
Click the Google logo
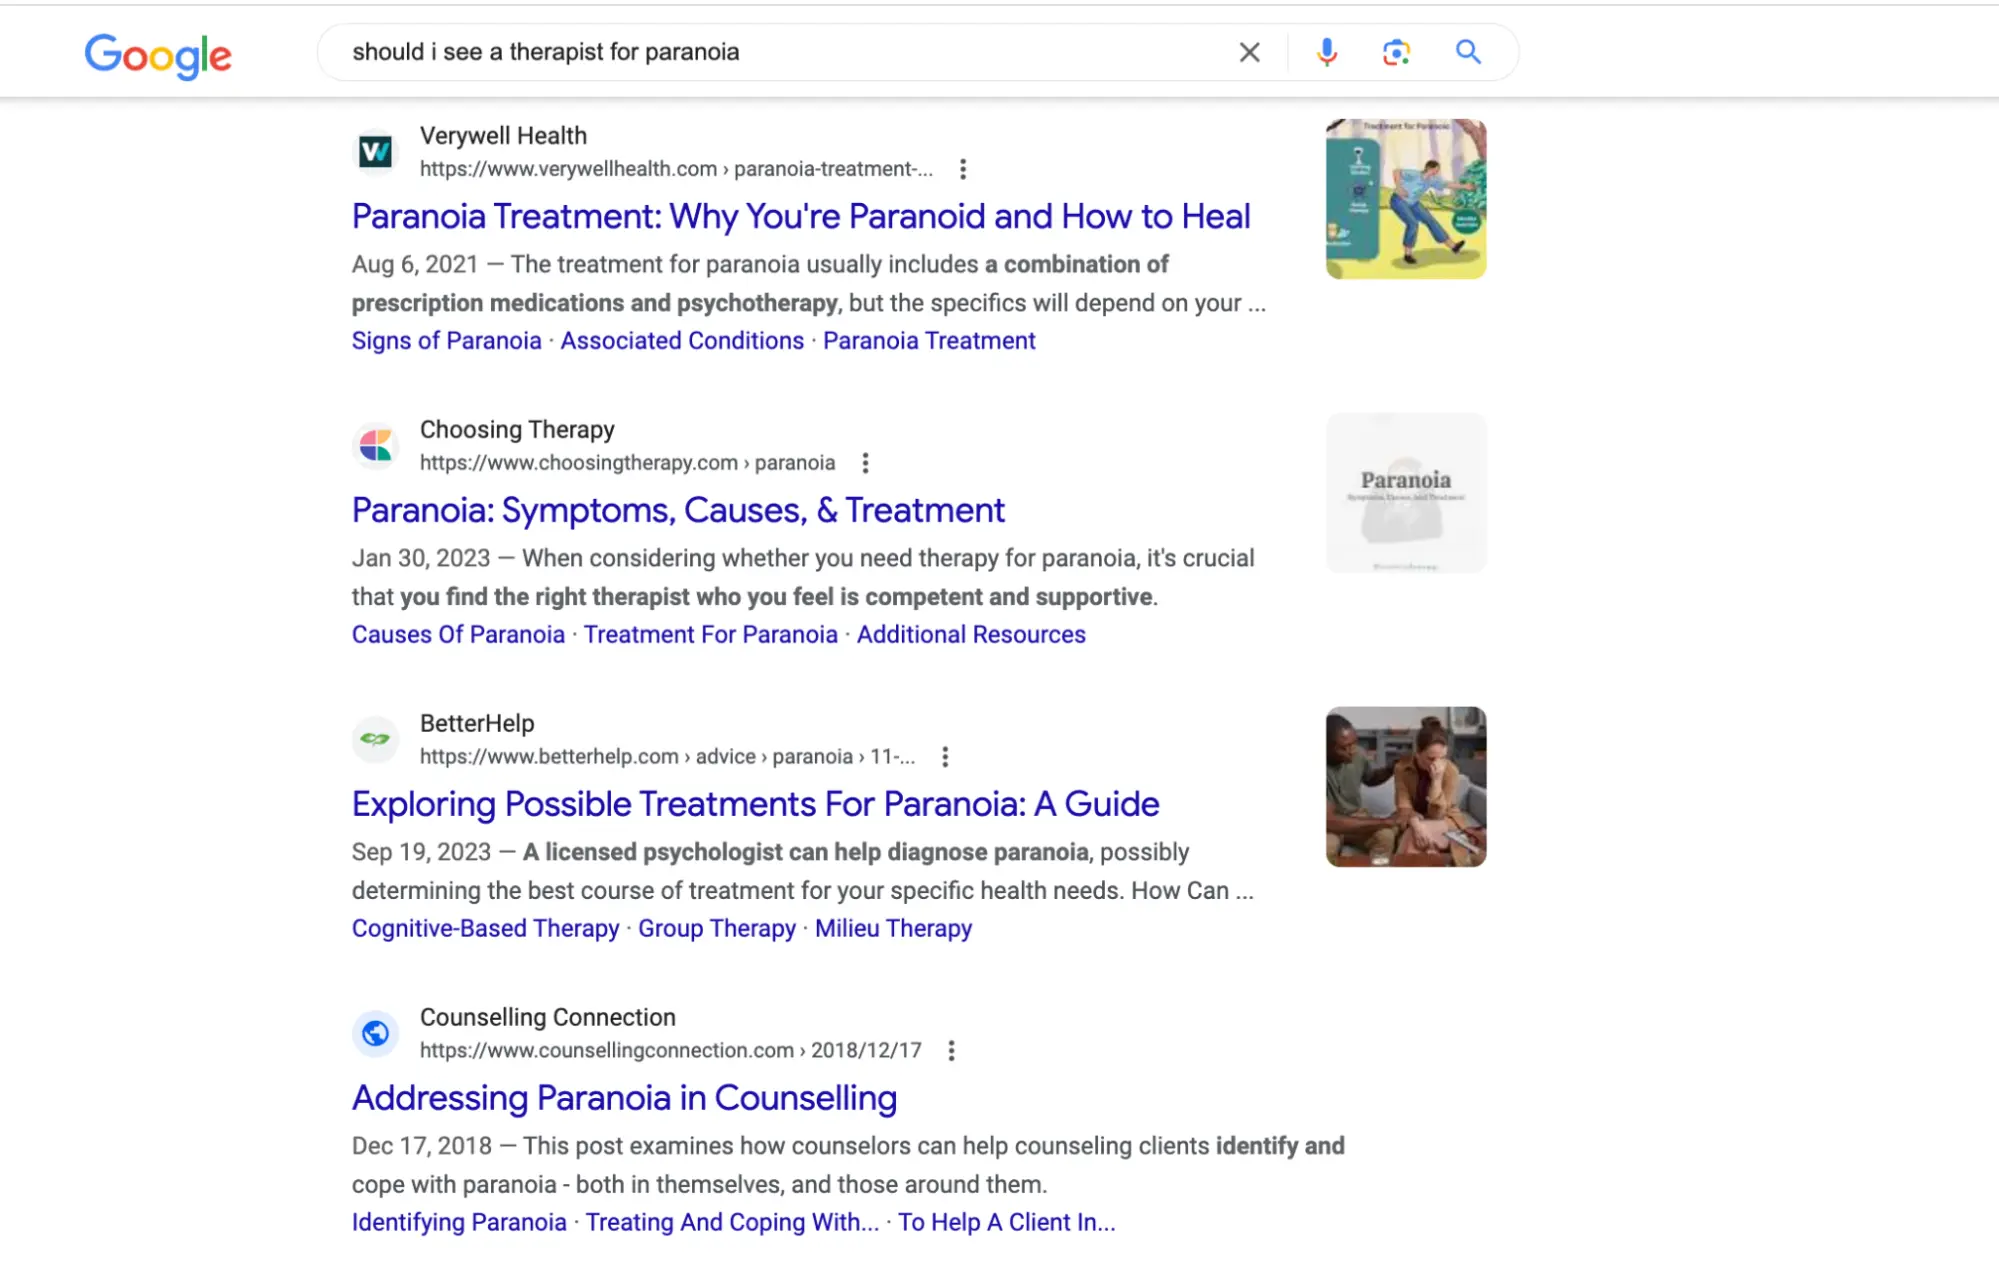click(x=158, y=54)
